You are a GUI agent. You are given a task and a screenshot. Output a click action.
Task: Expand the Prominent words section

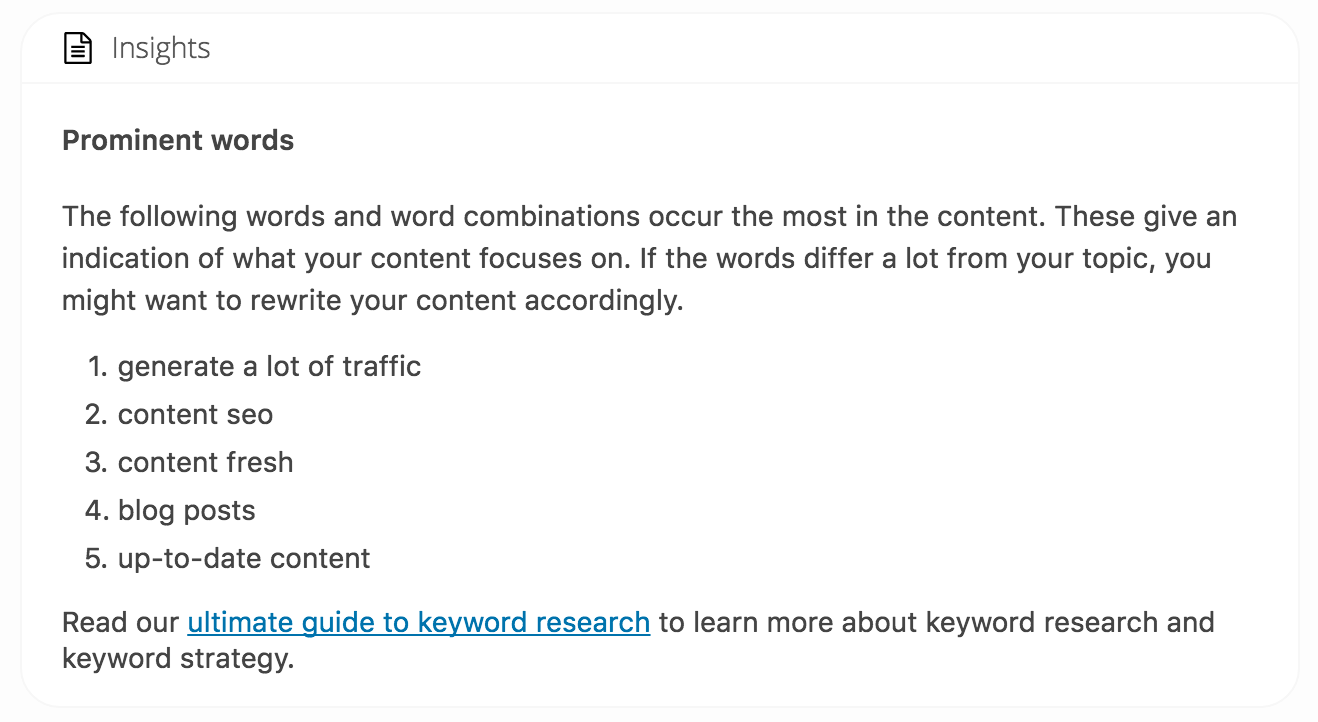[x=177, y=140]
